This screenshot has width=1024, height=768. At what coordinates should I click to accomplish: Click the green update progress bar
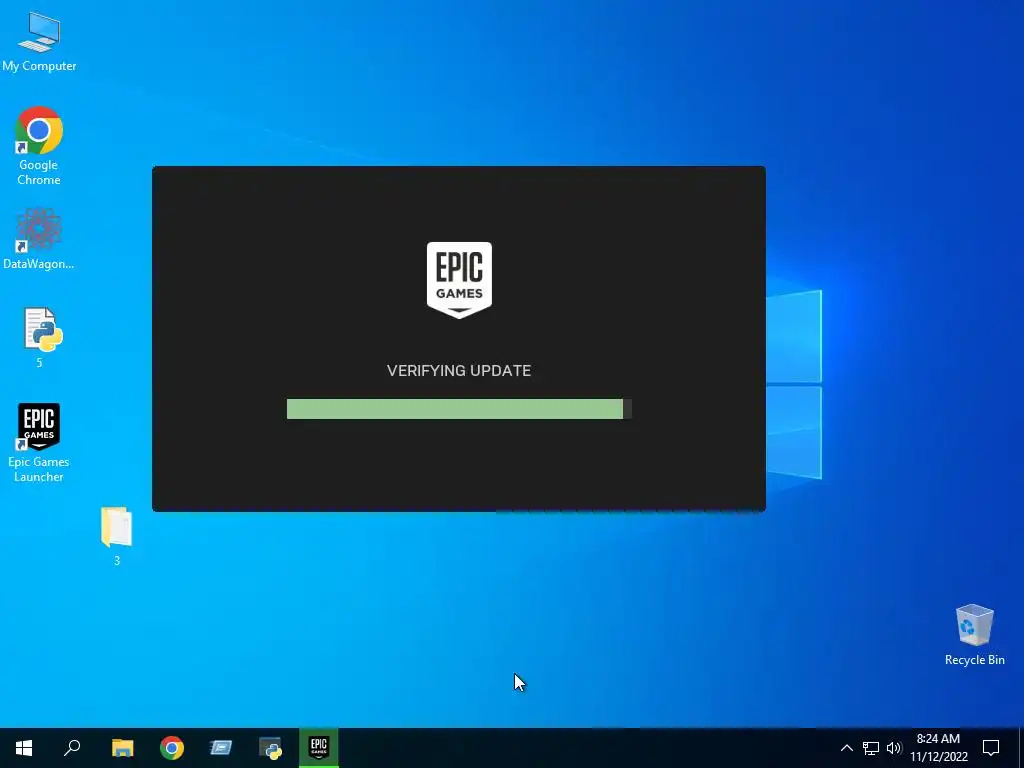tap(459, 409)
